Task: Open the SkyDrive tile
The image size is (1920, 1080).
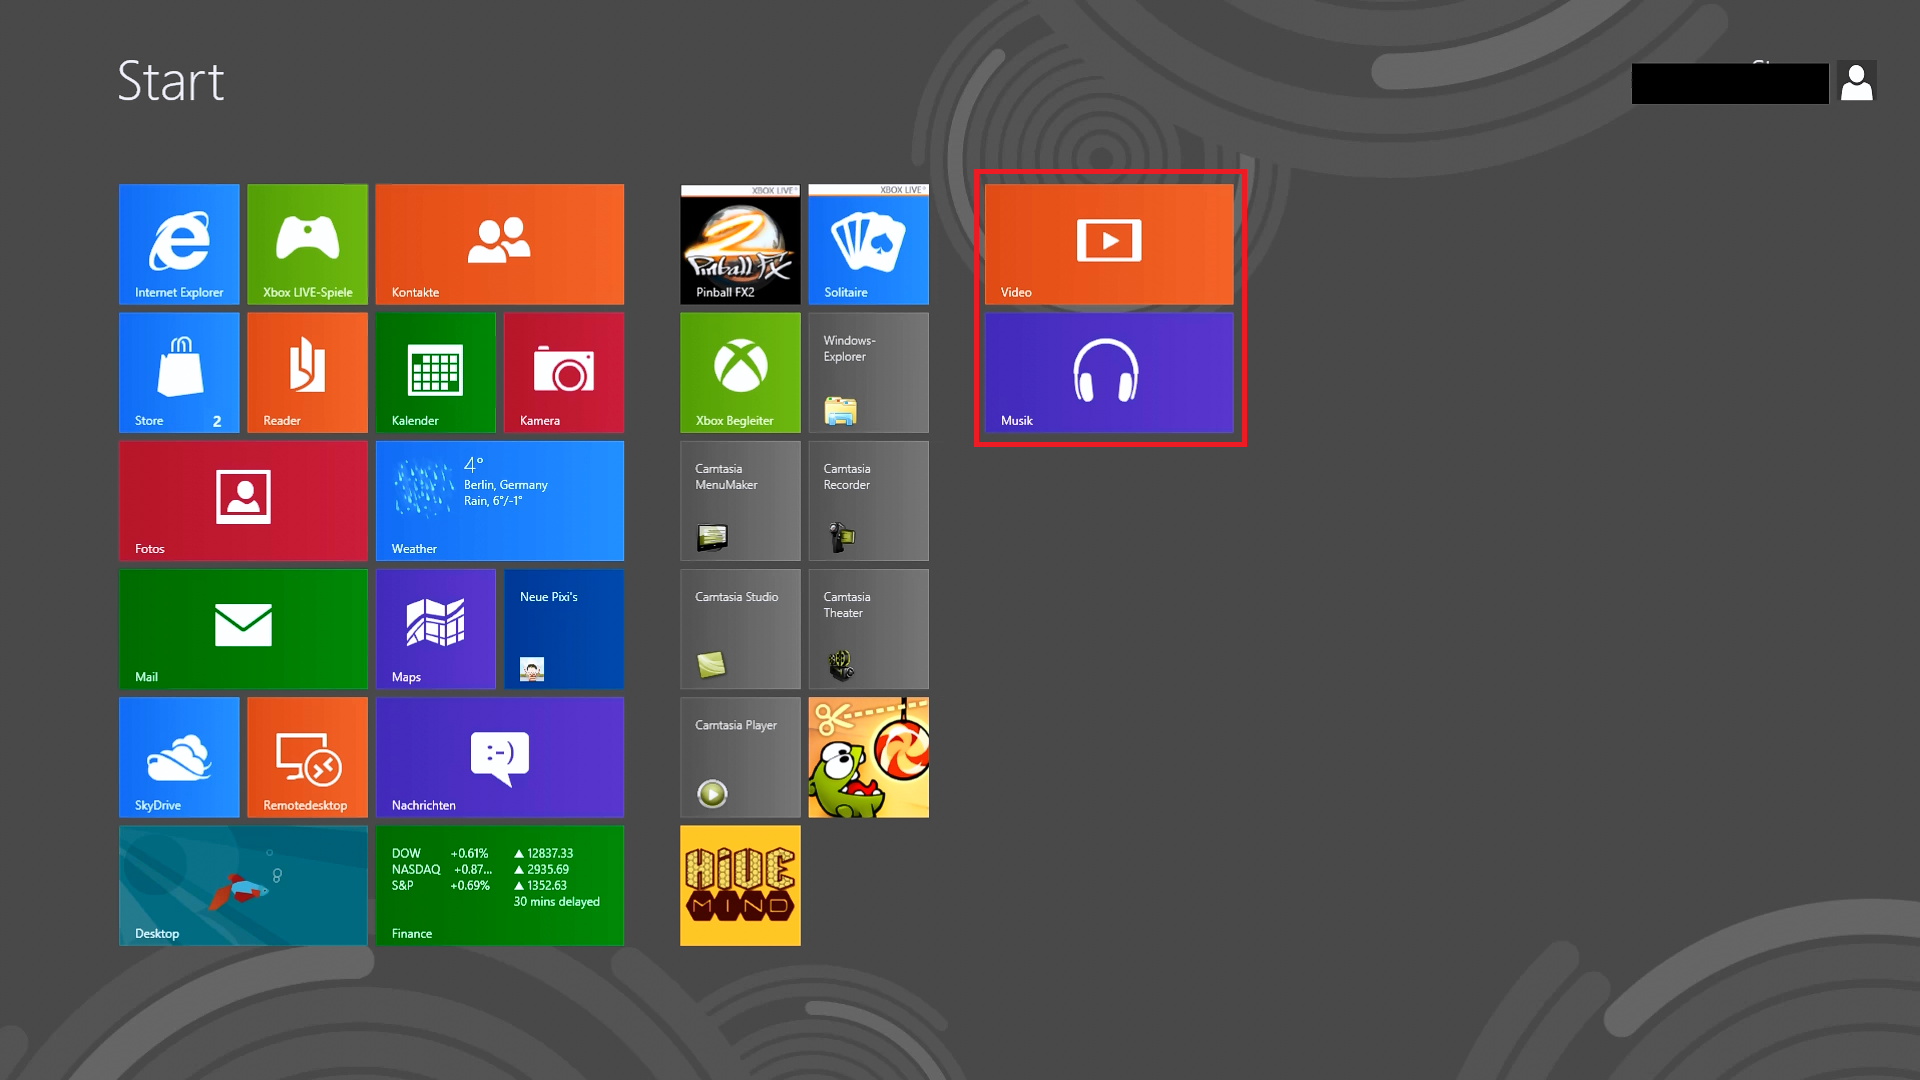Action: point(179,757)
